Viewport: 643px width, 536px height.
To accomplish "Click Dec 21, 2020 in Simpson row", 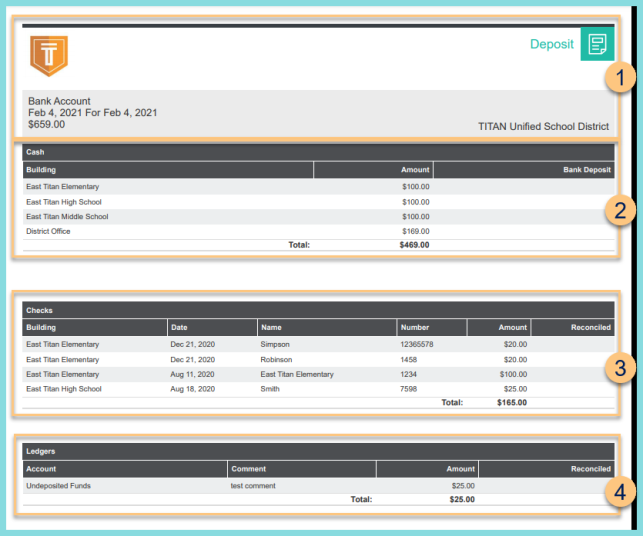I will (x=193, y=344).
